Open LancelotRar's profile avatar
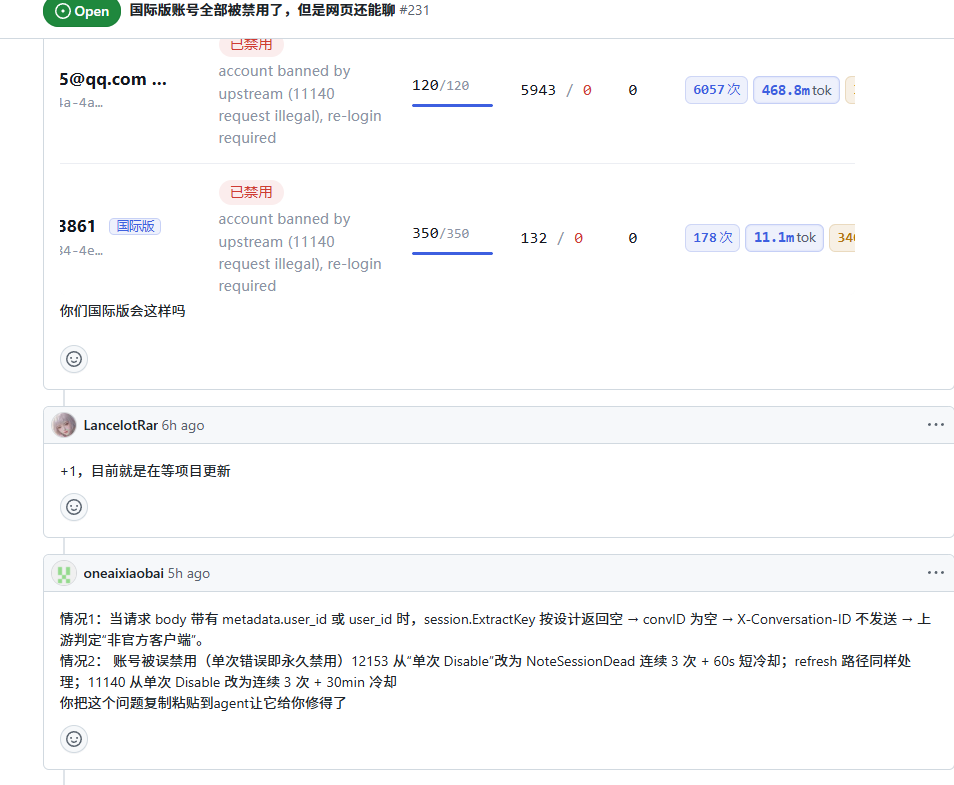 tap(64, 425)
